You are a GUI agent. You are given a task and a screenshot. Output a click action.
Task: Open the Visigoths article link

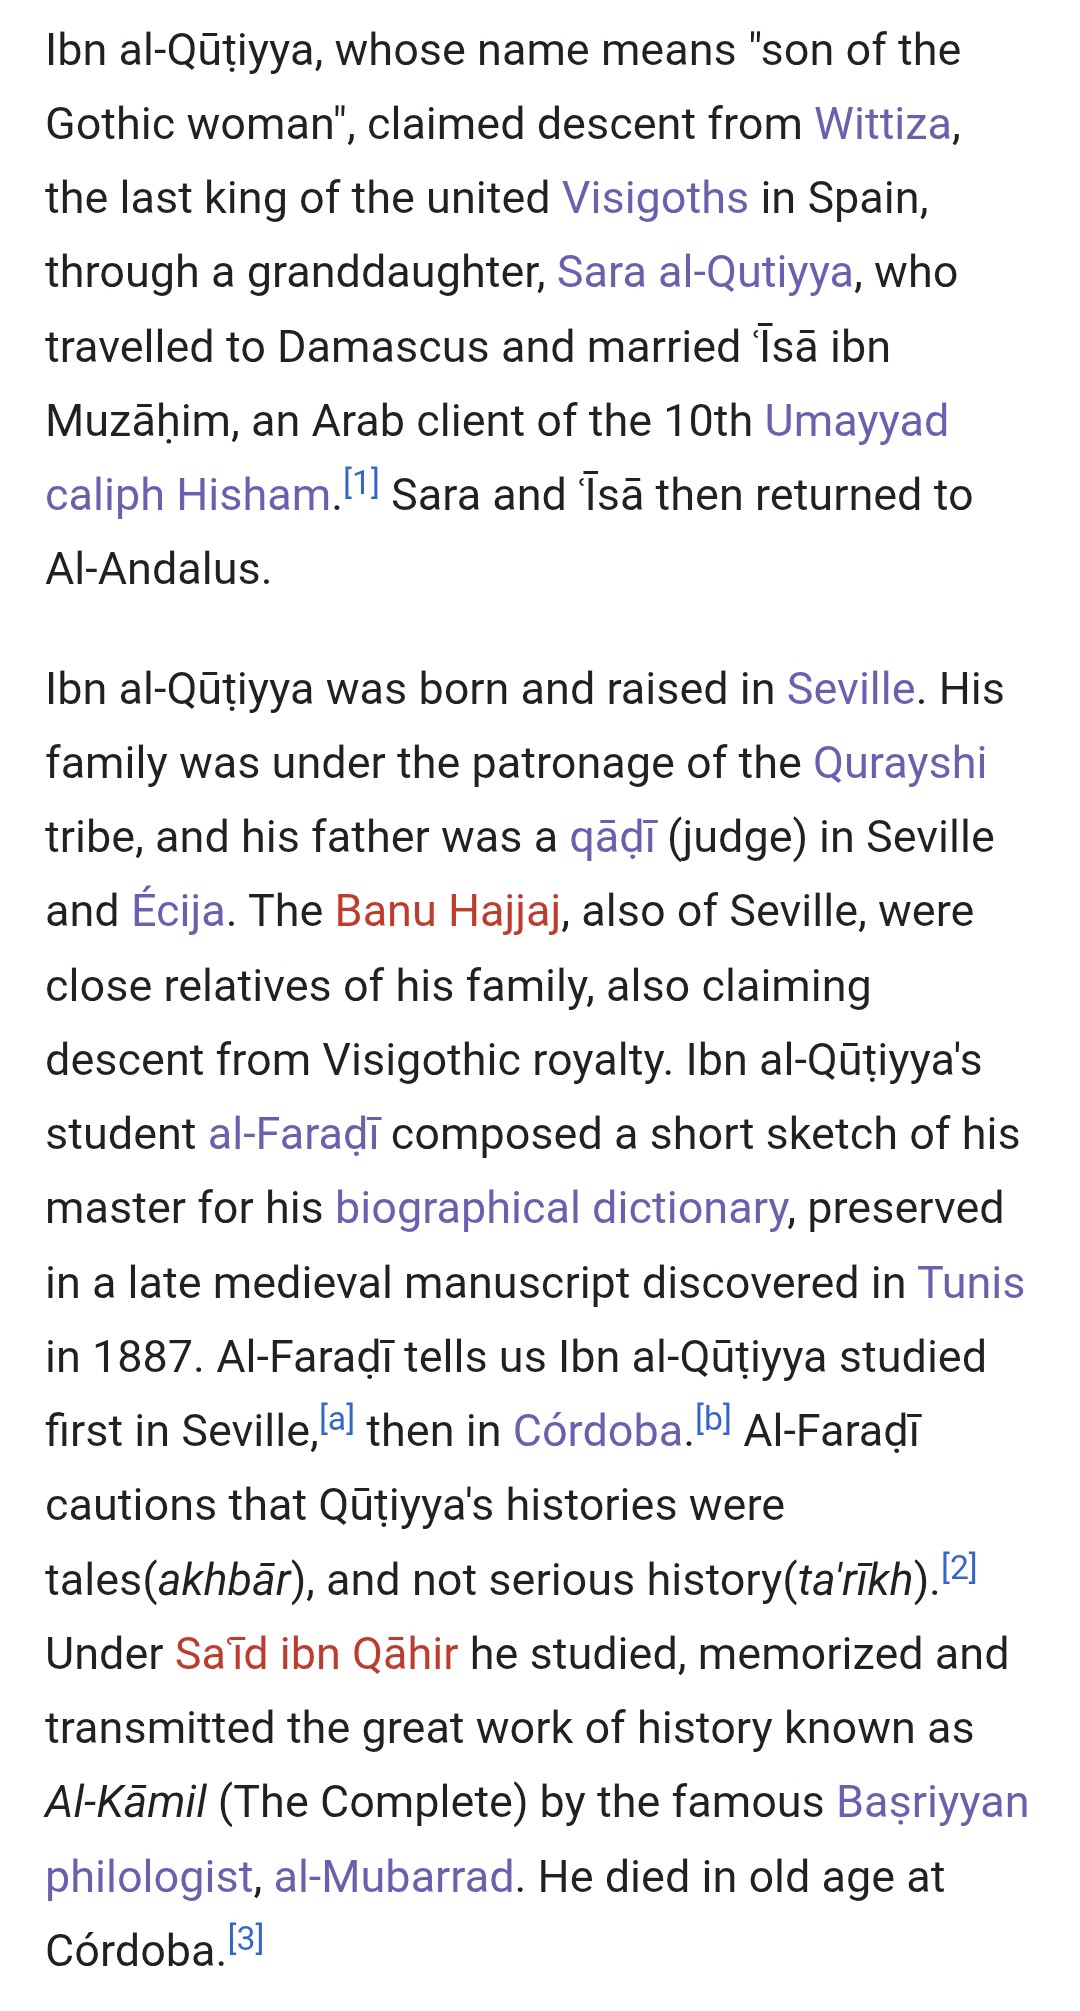point(655,198)
